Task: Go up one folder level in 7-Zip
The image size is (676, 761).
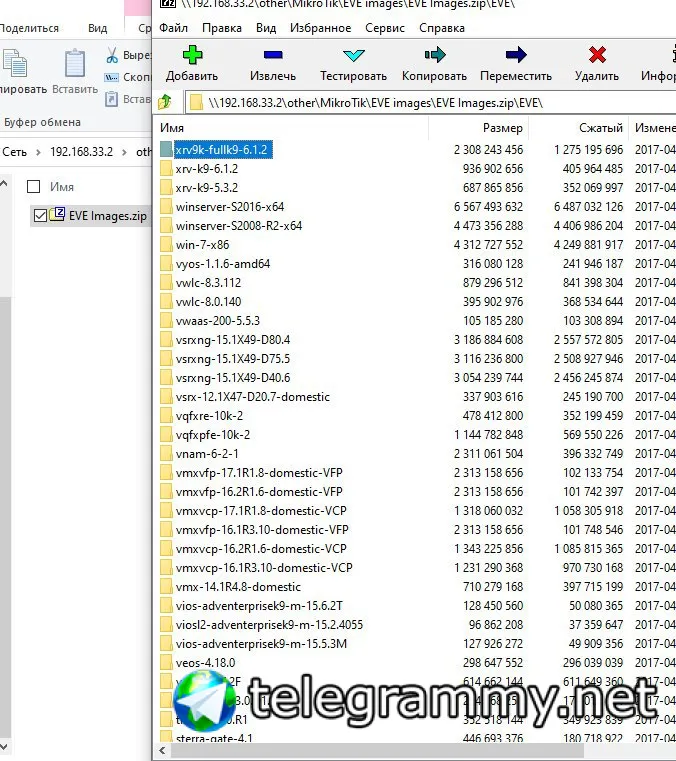Action: click(165, 102)
